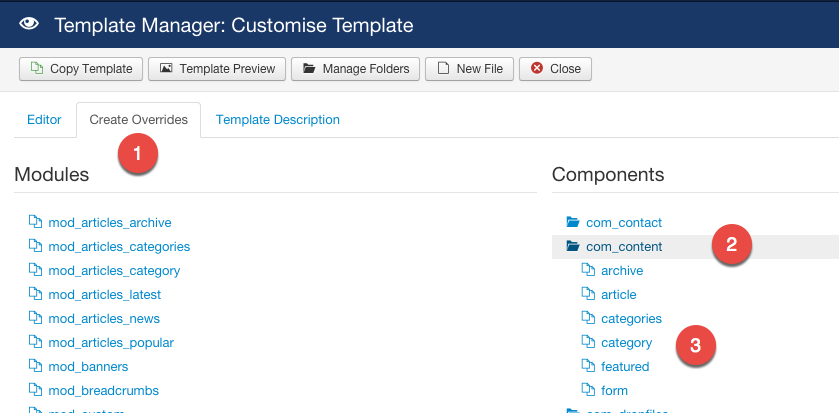Click the eye icon in header

(x=29, y=24)
